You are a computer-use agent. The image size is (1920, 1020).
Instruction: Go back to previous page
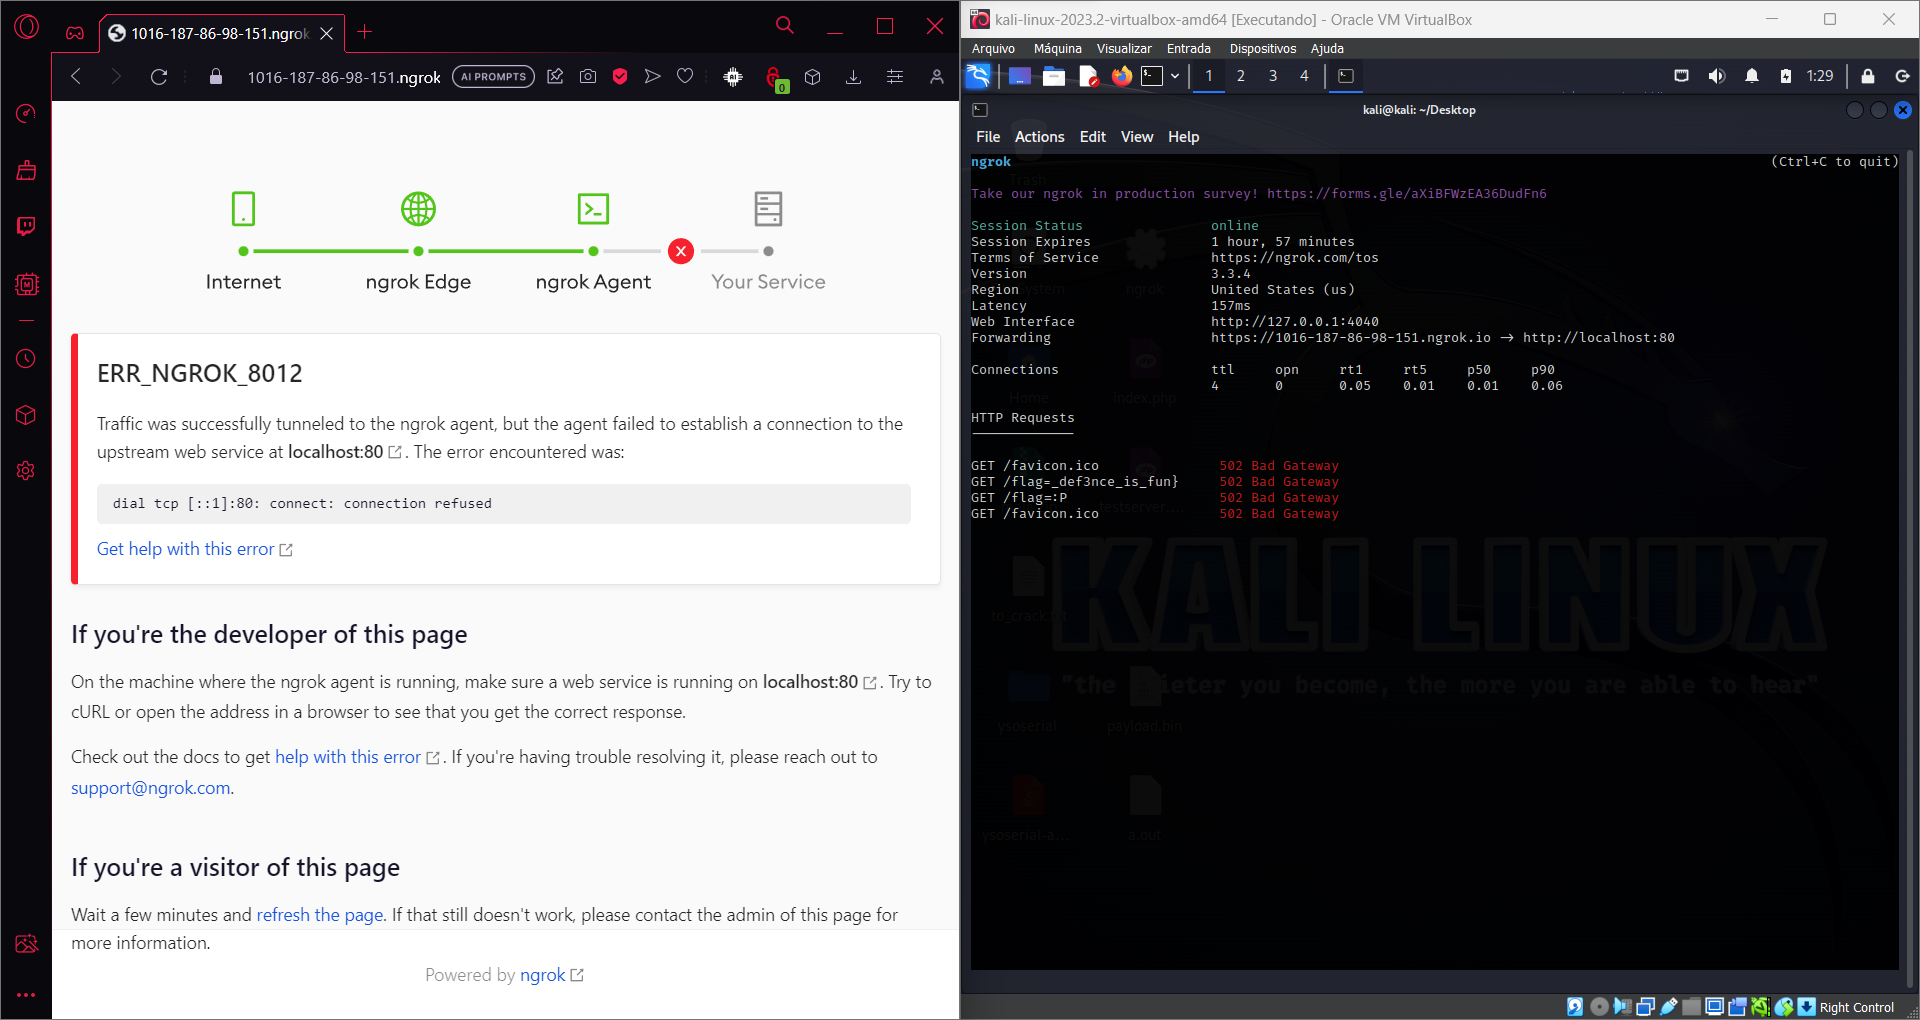pyautogui.click(x=76, y=77)
